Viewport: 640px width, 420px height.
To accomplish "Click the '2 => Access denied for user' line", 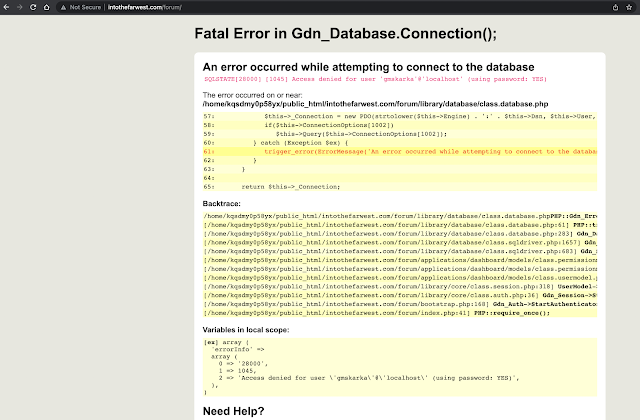I will tap(369, 378).
